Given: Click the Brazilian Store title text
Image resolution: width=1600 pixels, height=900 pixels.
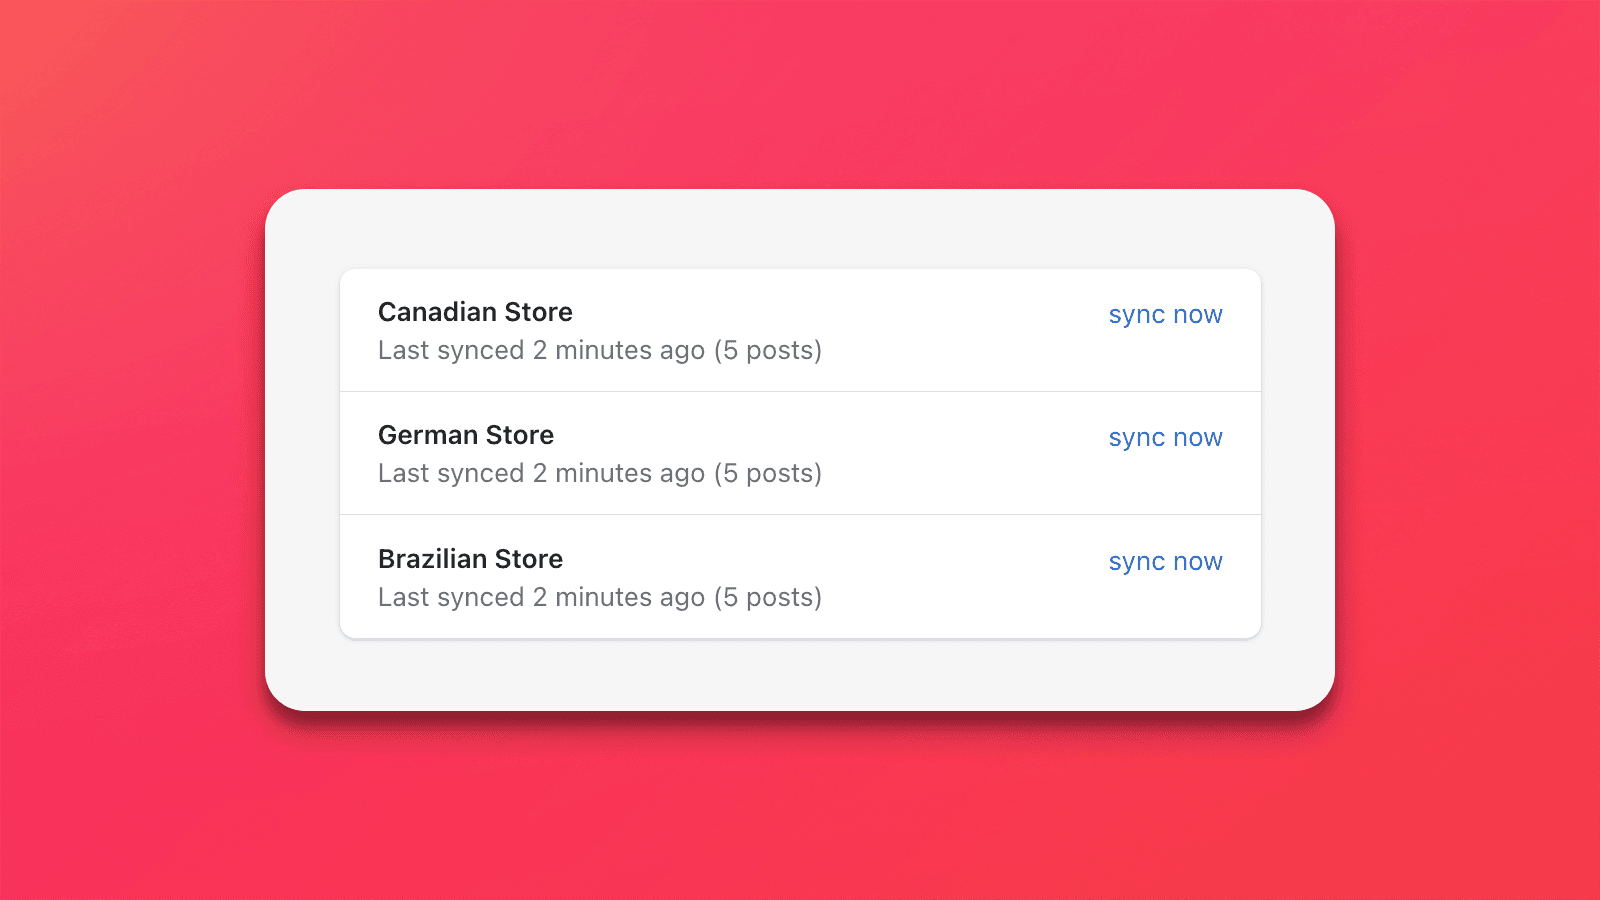Looking at the screenshot, I should 470,559.
